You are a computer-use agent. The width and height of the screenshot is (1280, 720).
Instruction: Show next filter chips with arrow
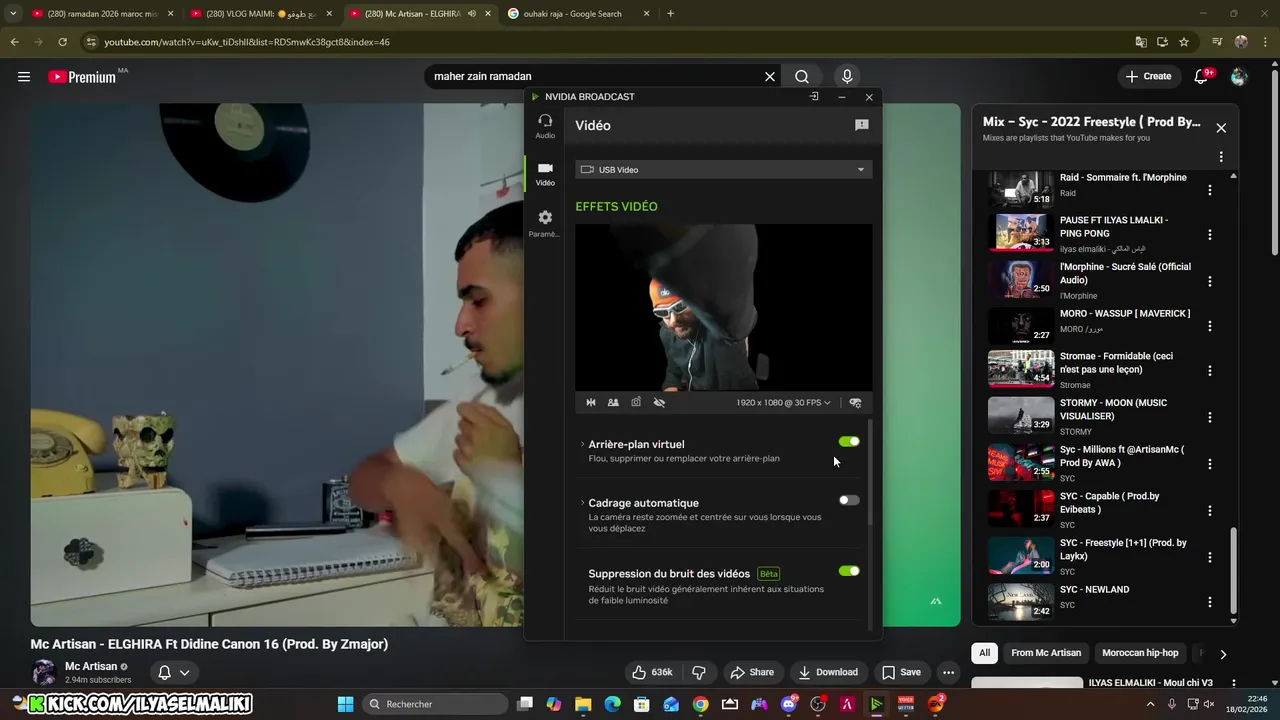(x=1222, y=654)
